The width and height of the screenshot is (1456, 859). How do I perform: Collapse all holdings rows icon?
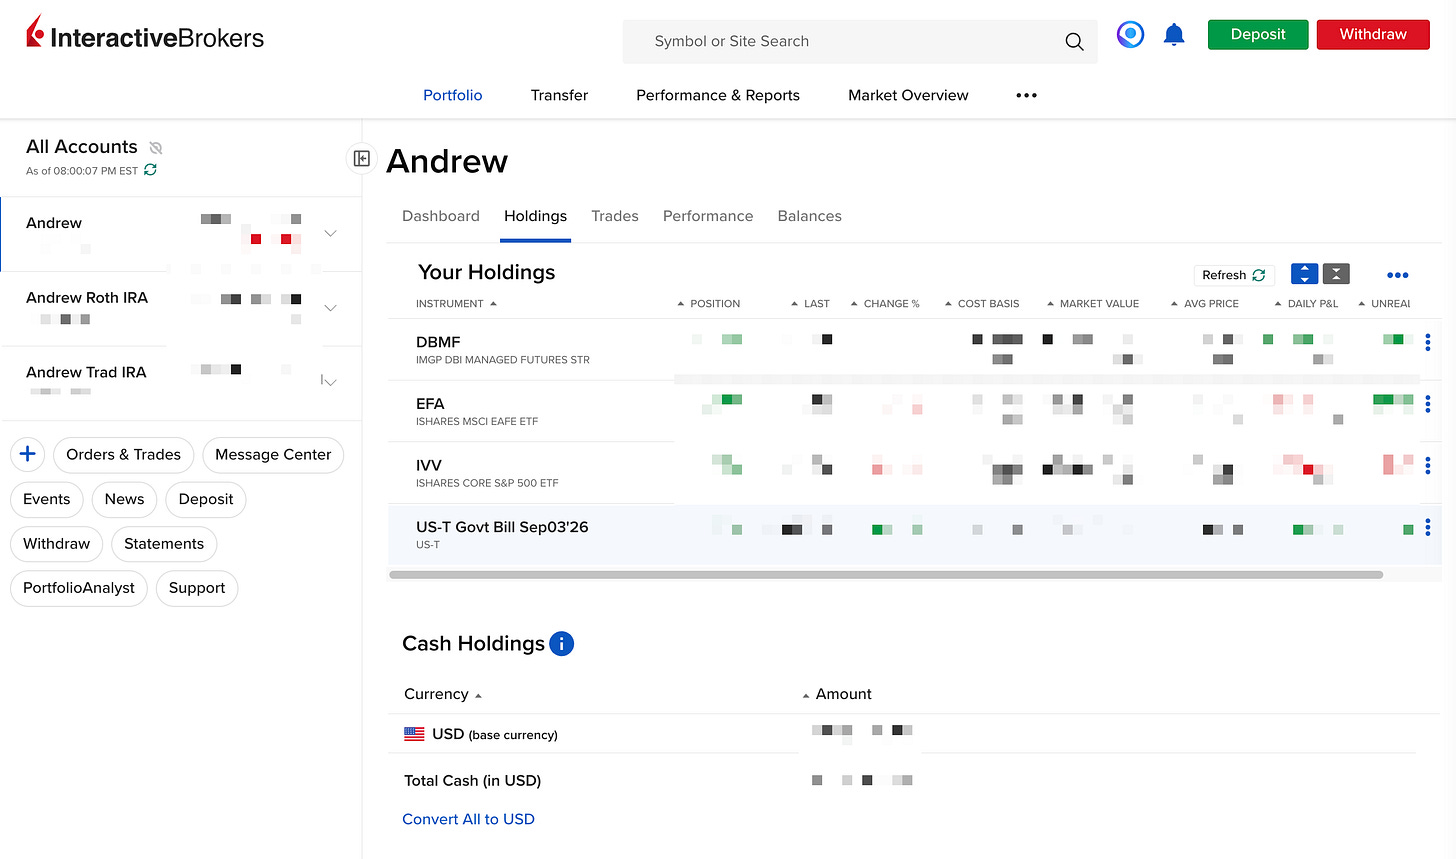click(x=1336, y=274)
